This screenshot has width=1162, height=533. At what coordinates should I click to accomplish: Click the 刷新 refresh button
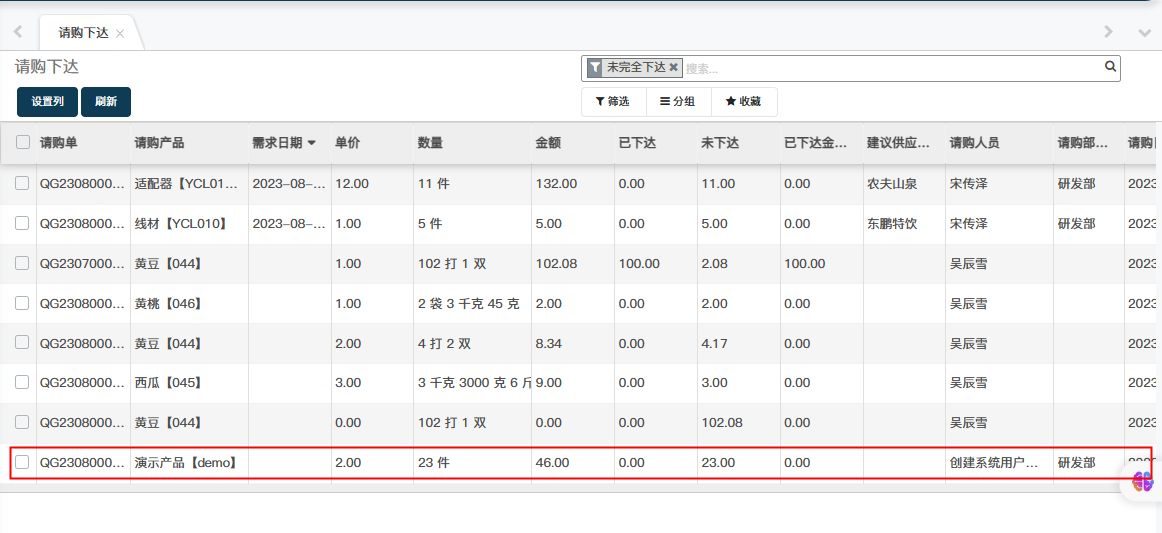tap(106, 102)
